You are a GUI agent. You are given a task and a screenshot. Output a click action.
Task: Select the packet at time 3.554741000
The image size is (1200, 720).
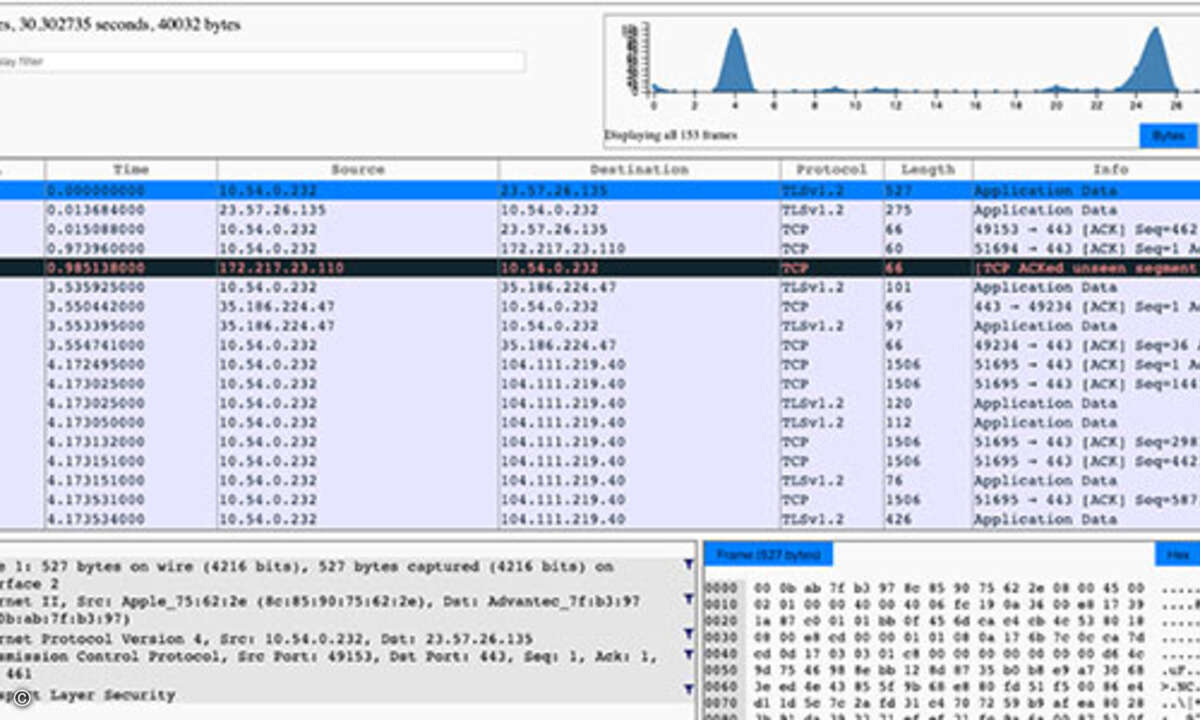coord(600,345)
